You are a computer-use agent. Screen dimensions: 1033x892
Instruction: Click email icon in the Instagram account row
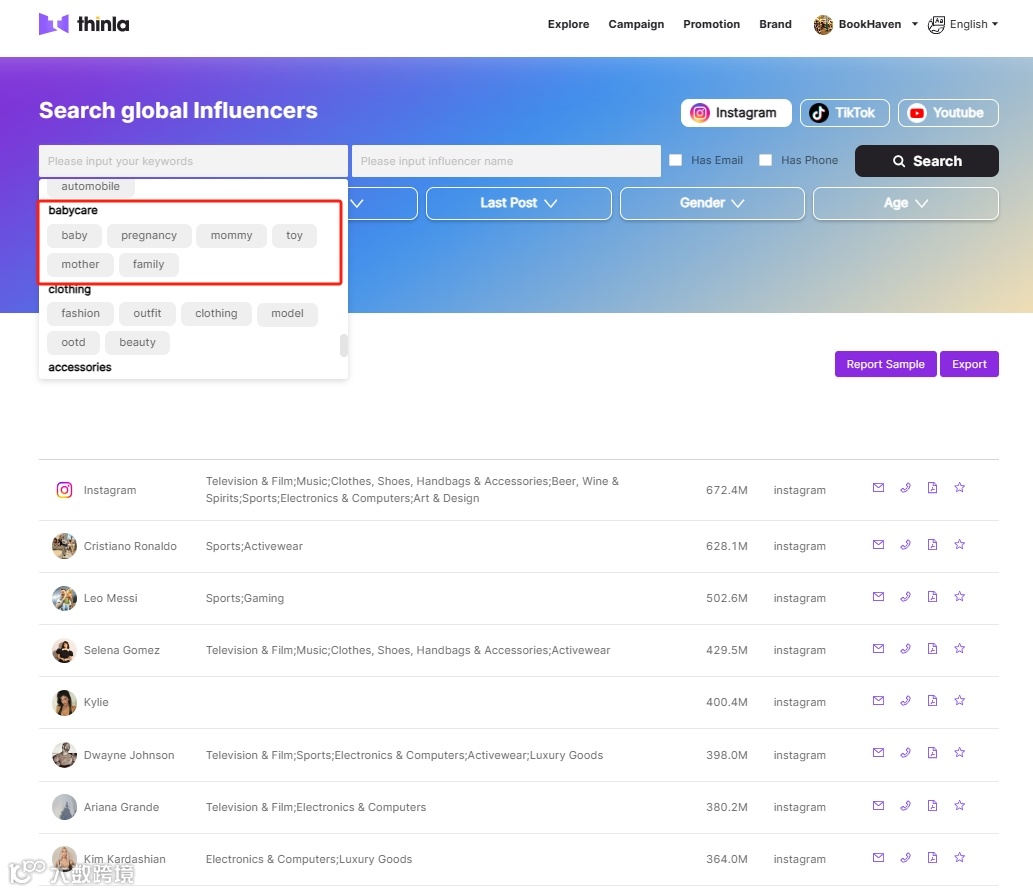coord(878,488)
